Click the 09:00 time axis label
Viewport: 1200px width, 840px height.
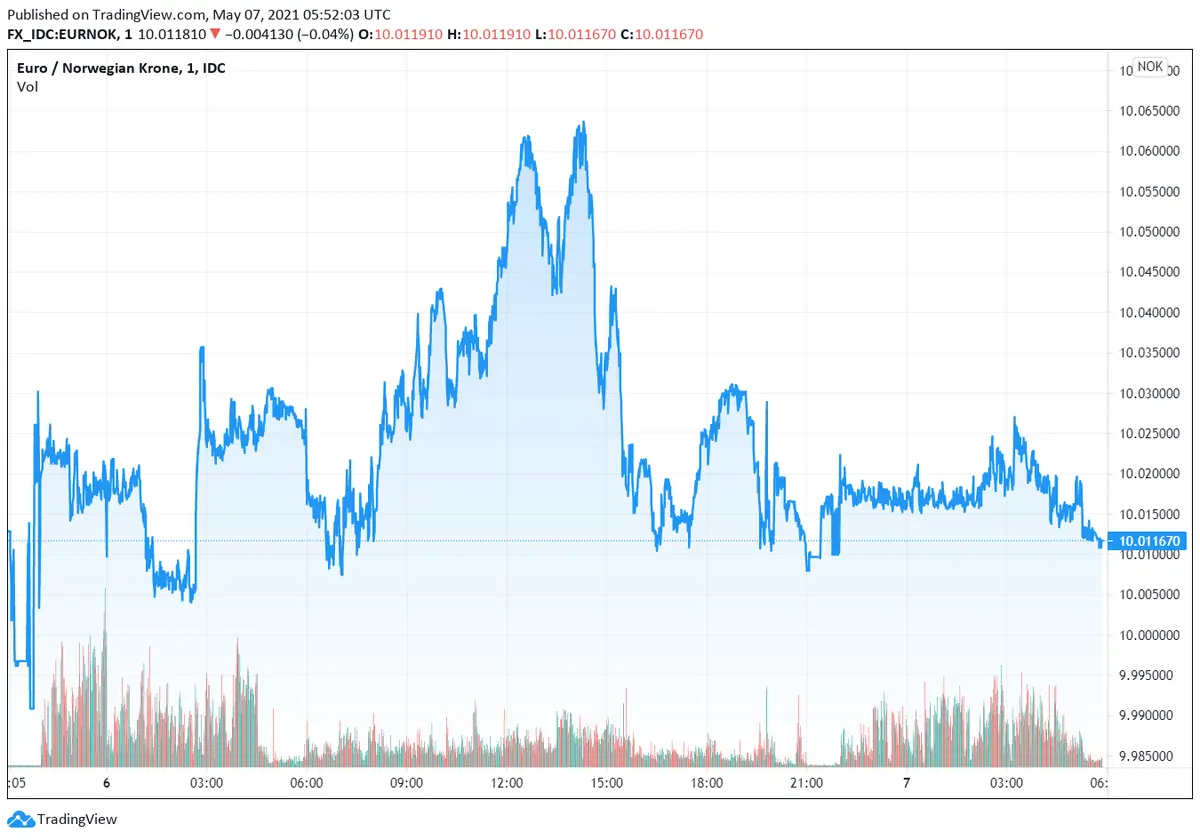click(407, 783)
